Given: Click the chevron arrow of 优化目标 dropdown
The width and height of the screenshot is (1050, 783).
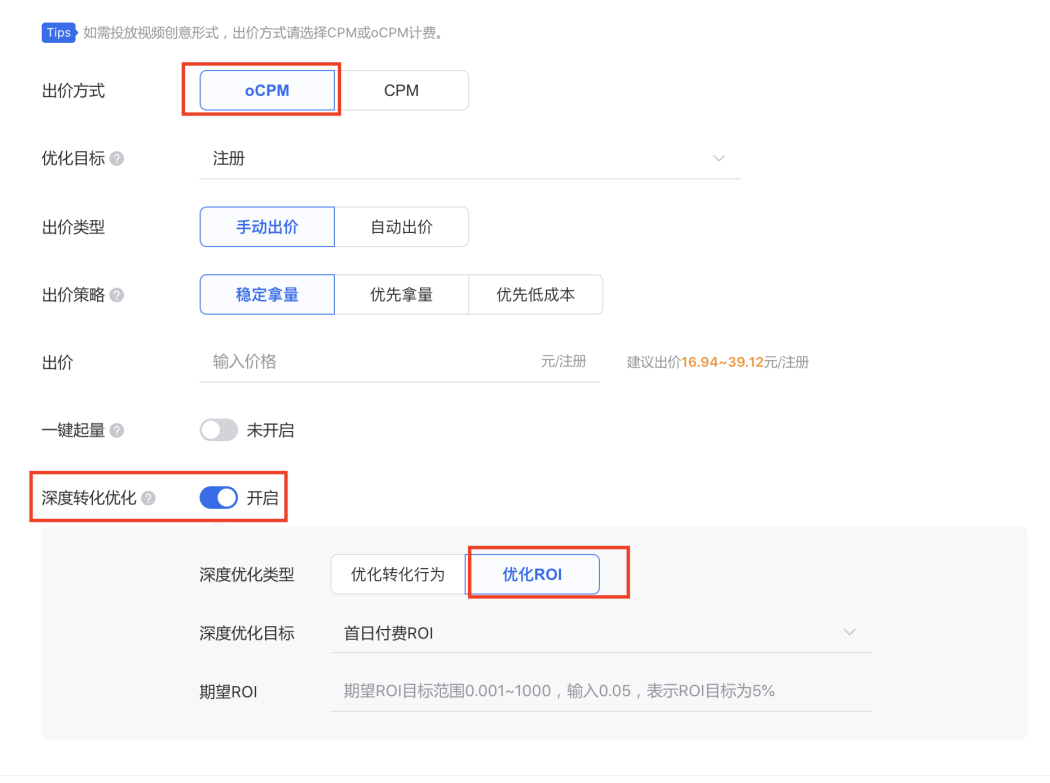Looking at the screenshot, I should tap(719, 159).
